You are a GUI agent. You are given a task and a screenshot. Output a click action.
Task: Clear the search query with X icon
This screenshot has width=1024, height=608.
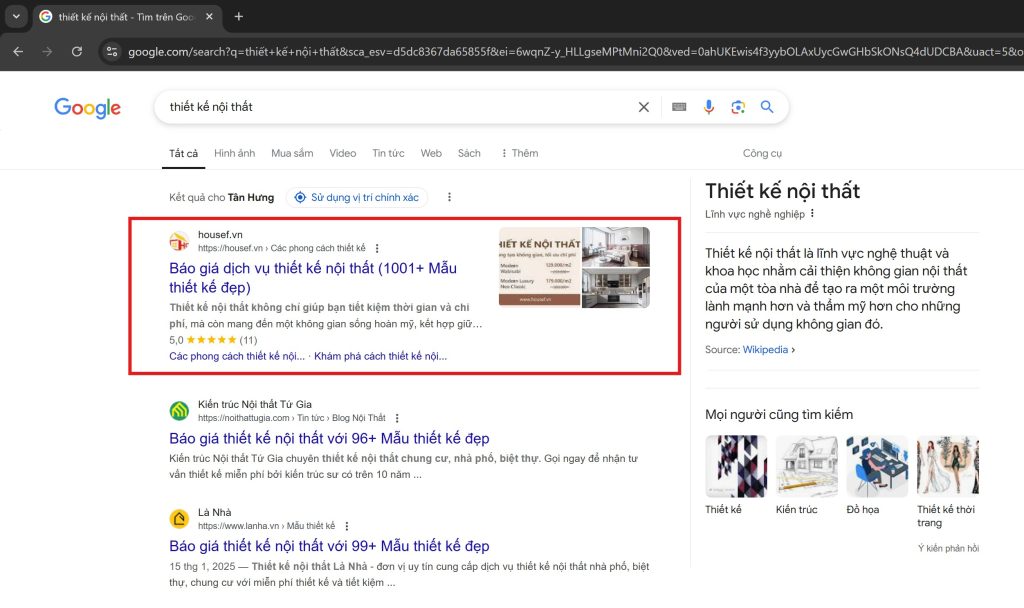(643, 107)
